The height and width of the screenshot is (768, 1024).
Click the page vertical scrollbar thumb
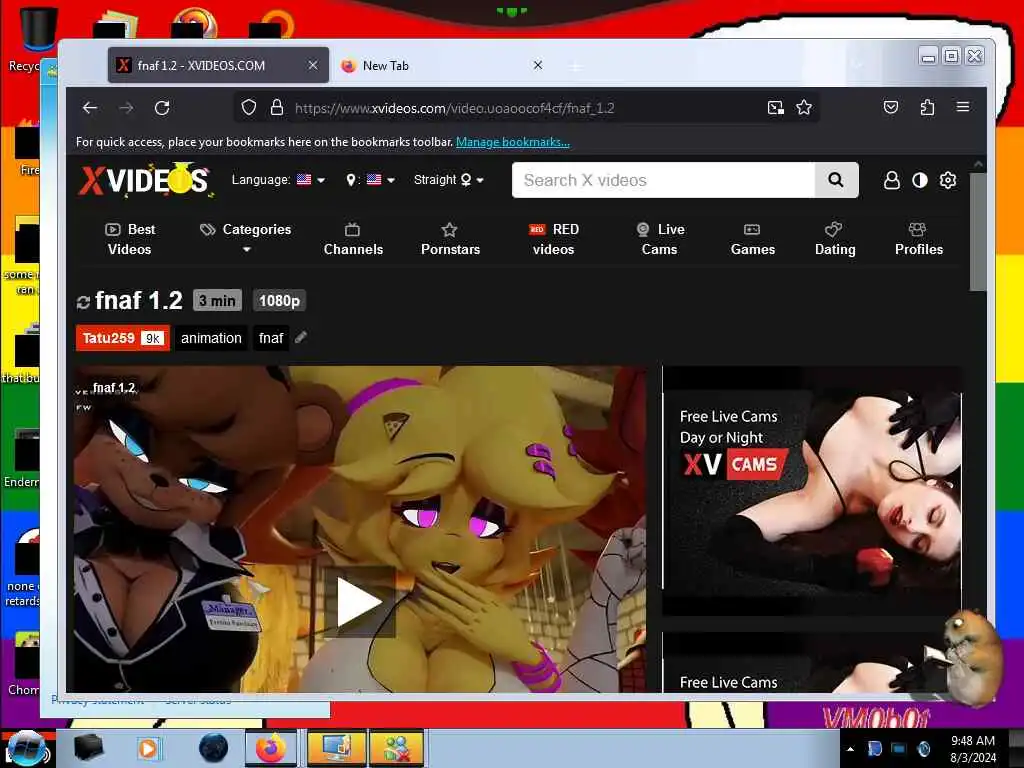pos(978,232)
